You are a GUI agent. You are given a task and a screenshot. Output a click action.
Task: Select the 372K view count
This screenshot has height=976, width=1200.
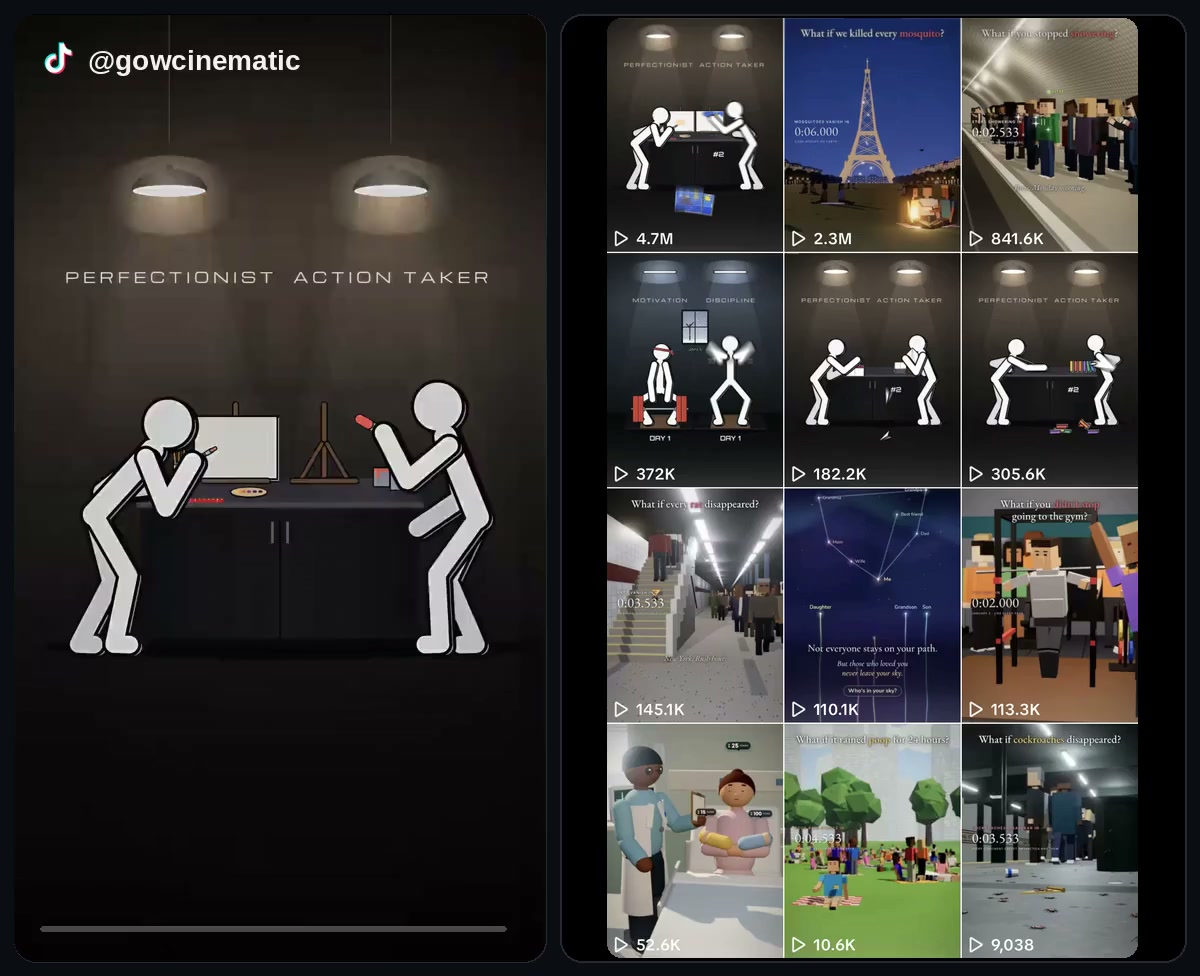[656, 474]
